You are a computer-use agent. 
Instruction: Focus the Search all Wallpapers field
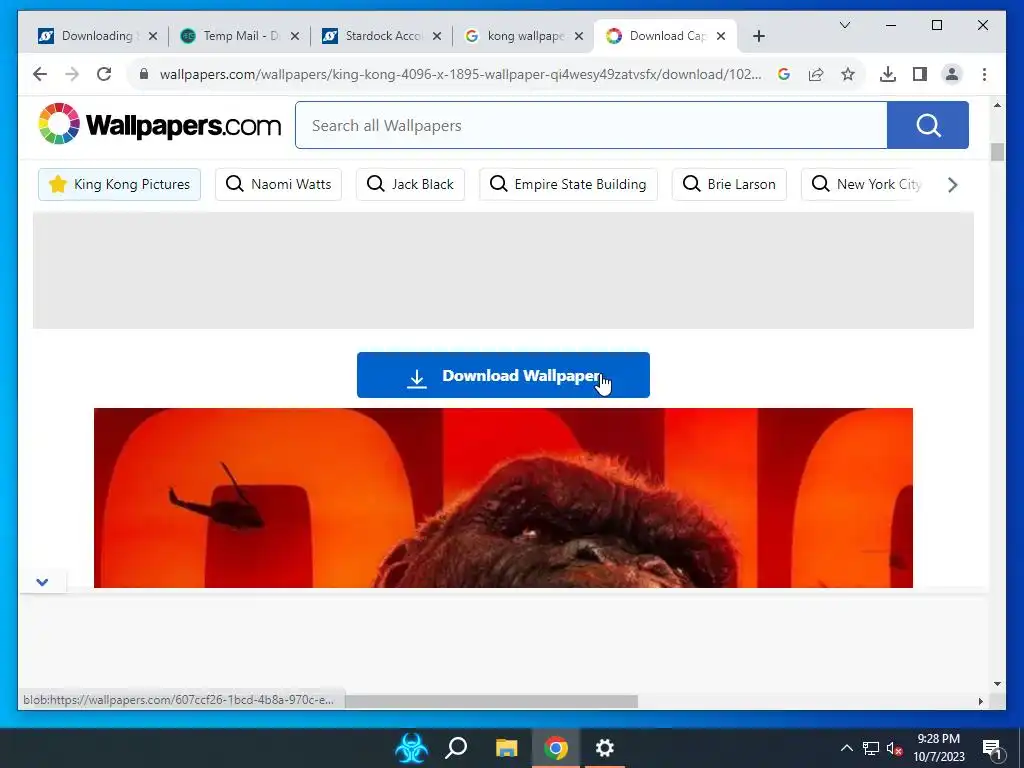point(591,125)
